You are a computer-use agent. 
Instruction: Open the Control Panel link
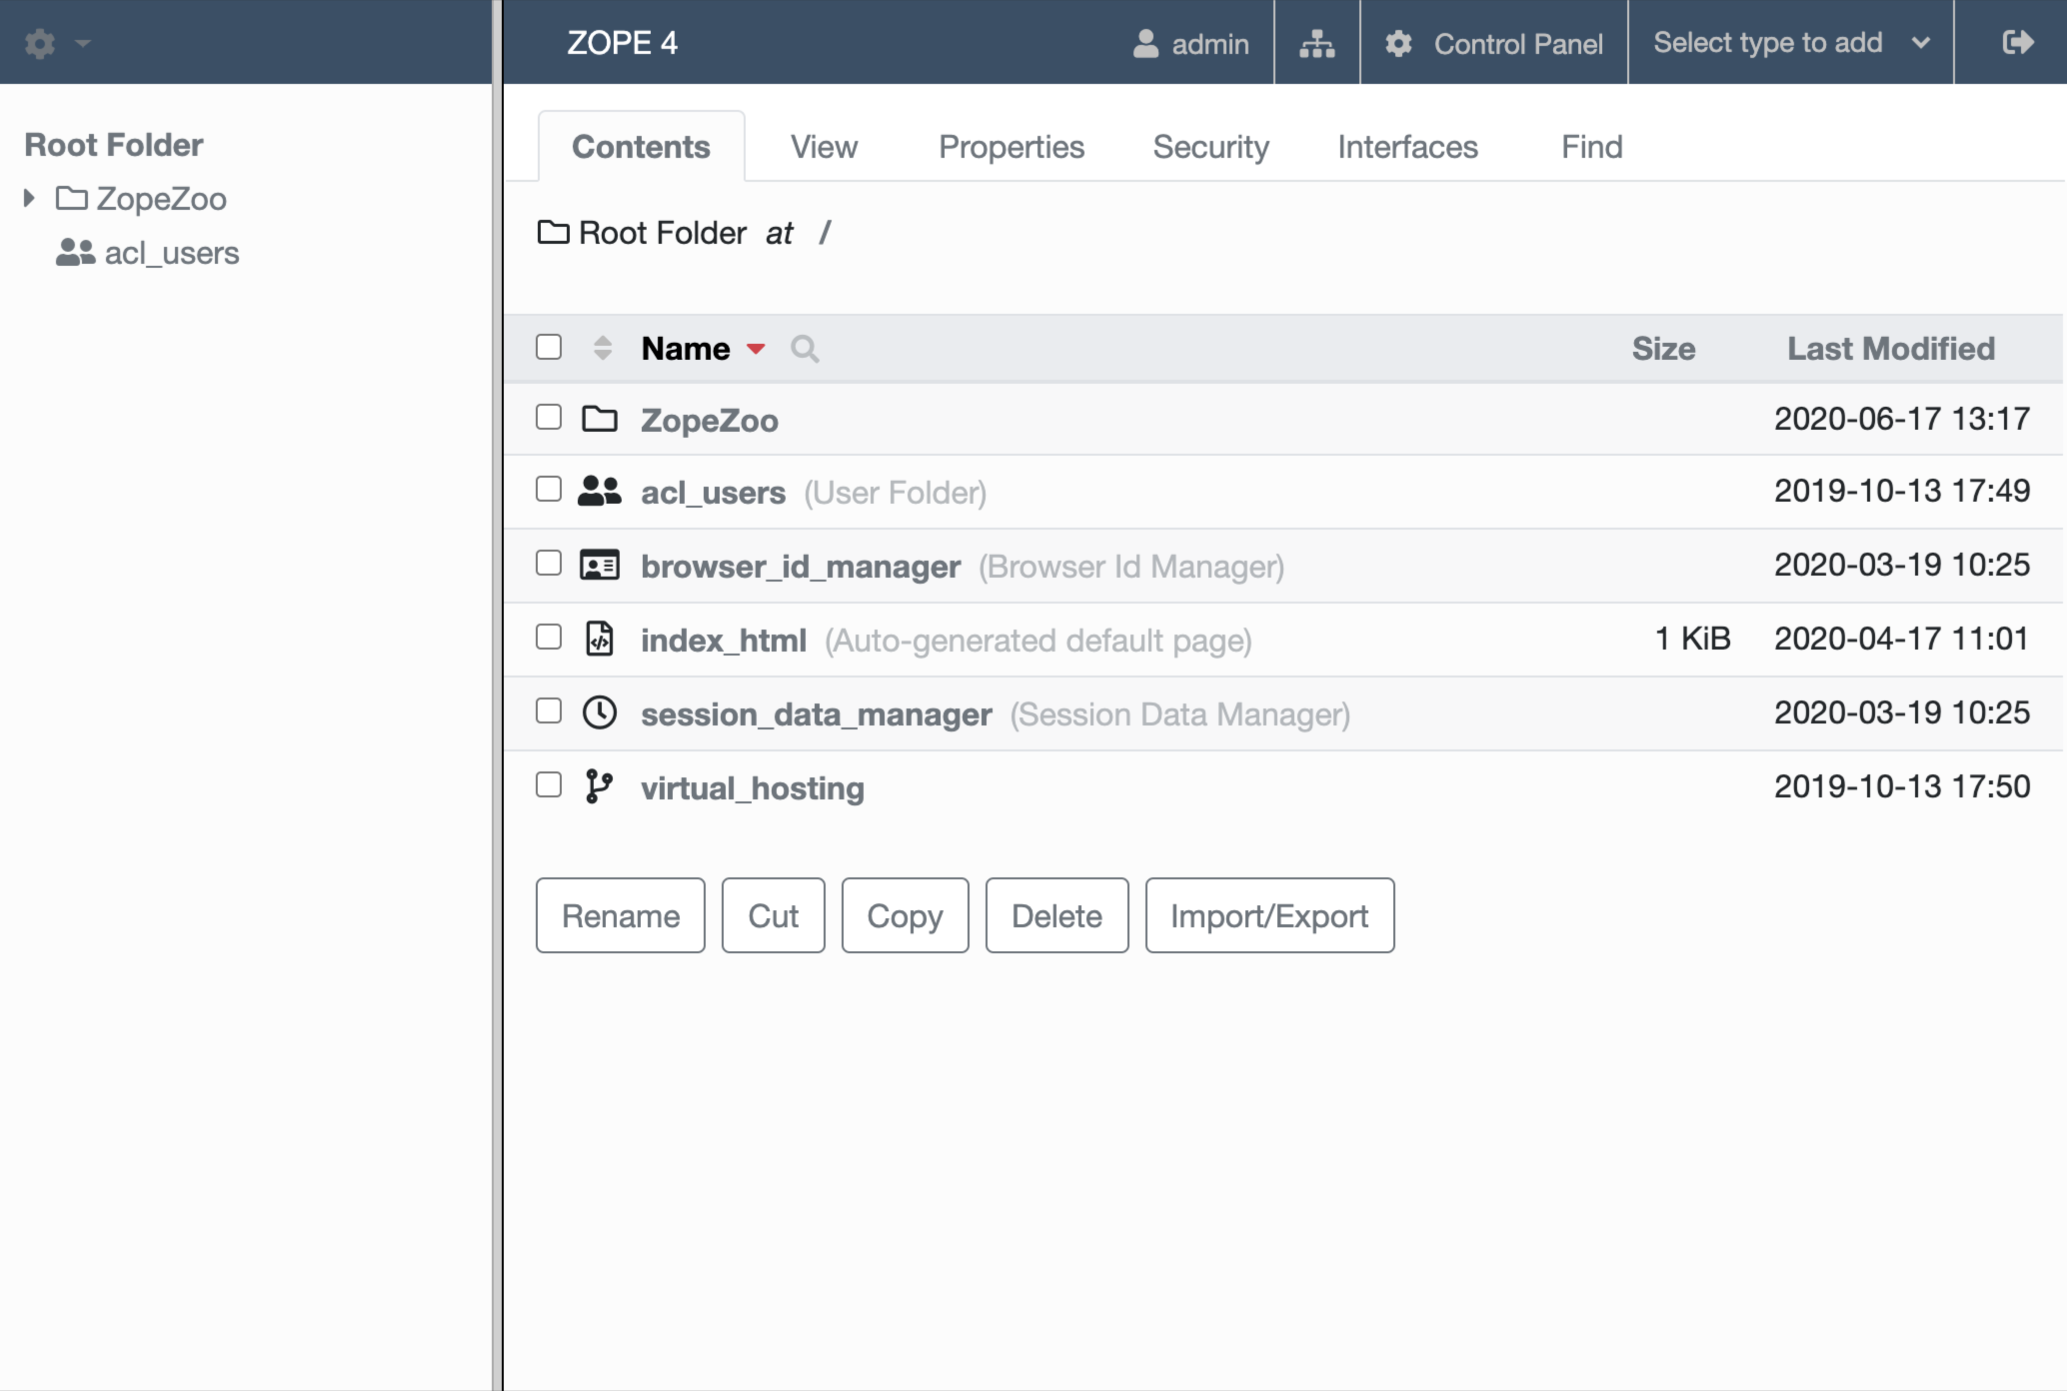coord(1494,43)
